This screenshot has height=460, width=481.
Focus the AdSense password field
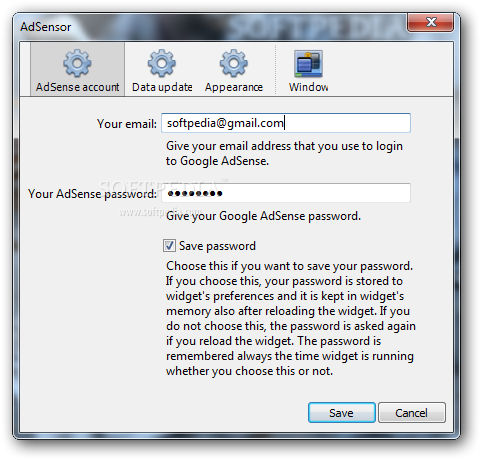coord(286,193)
